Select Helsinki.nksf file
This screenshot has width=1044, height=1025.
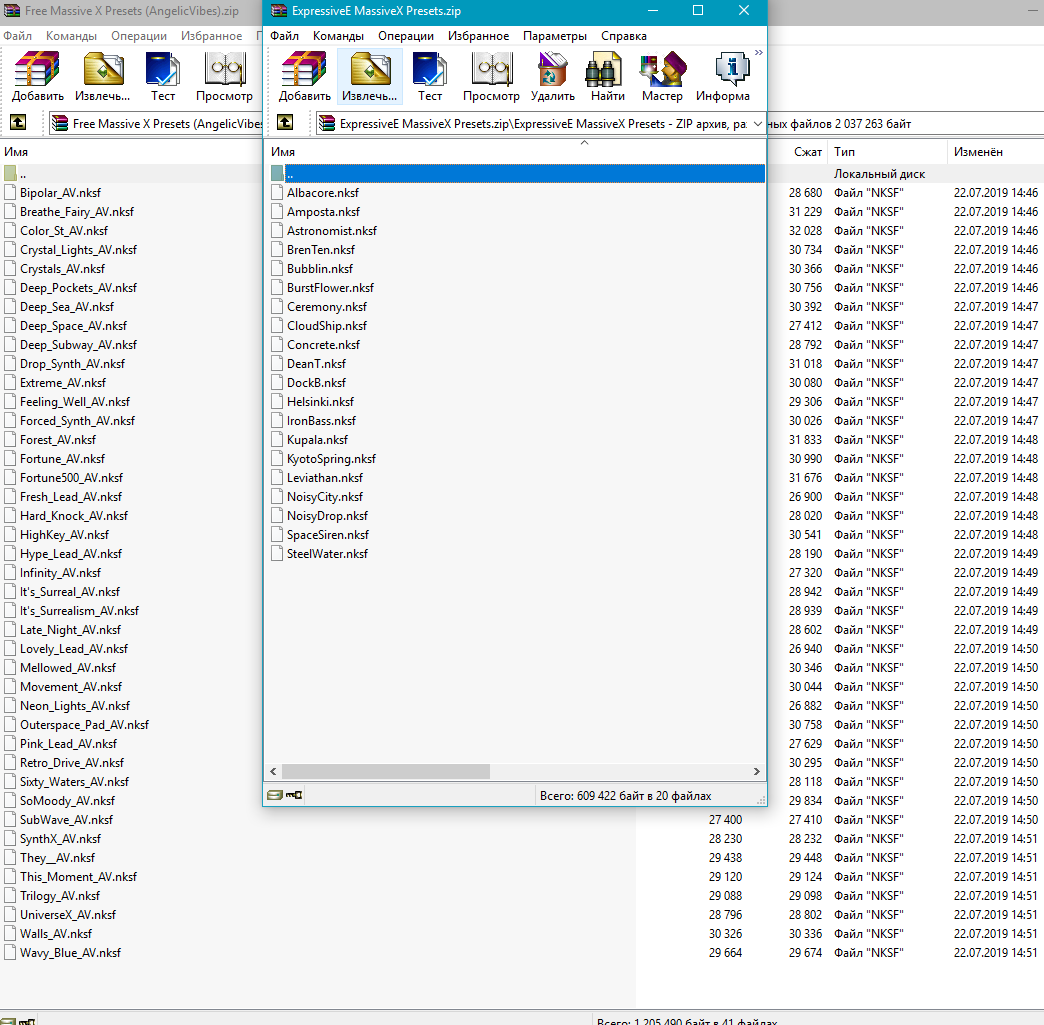320,402
